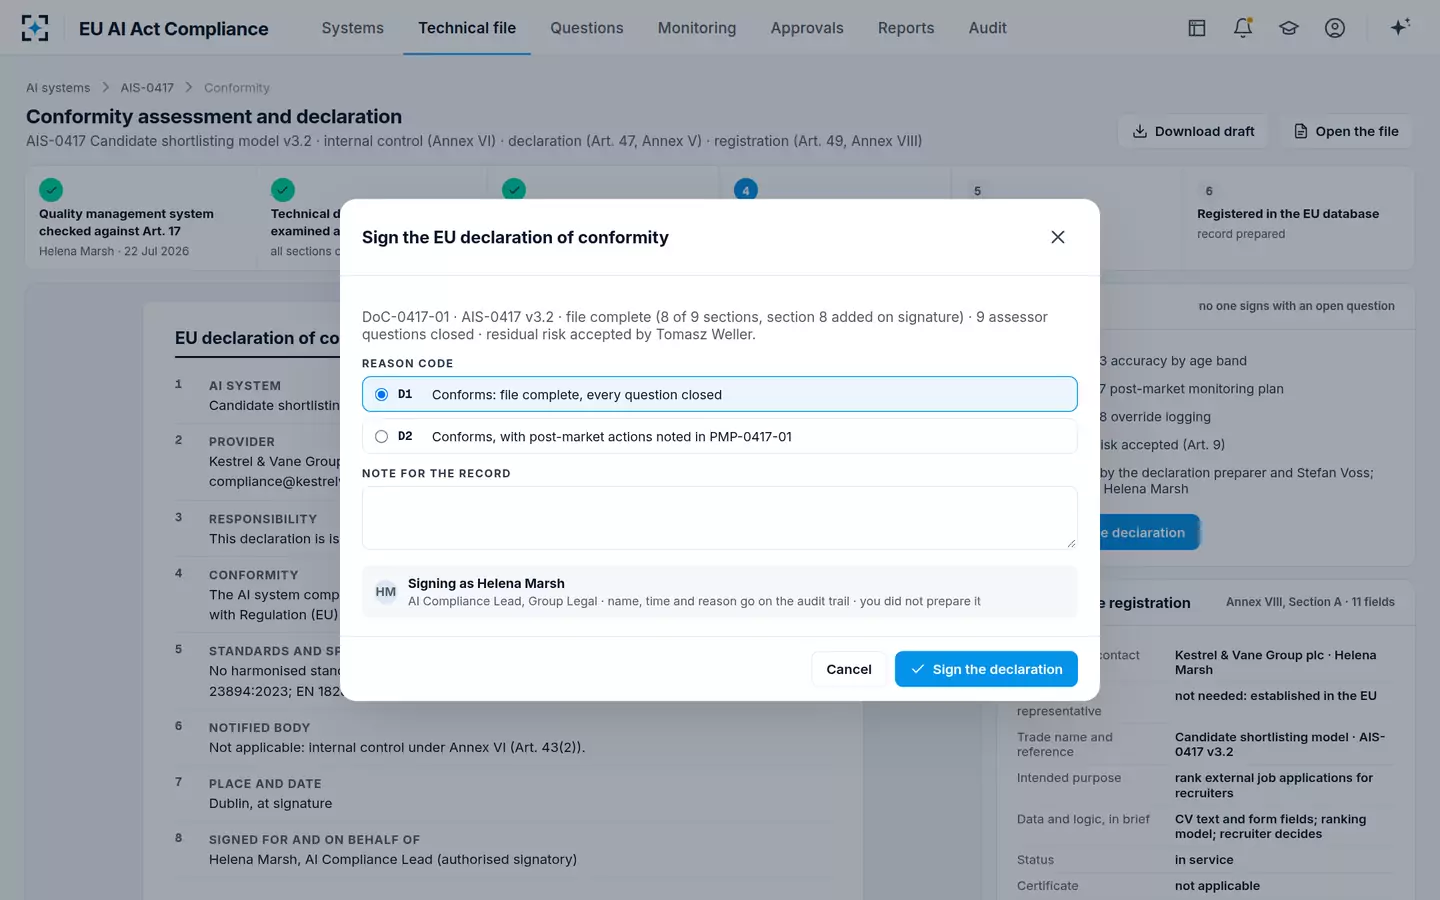Viewport: 1440px width, 900px height.
Task: Click 'not applicable' certificate value
Action: pos(1217,886)
